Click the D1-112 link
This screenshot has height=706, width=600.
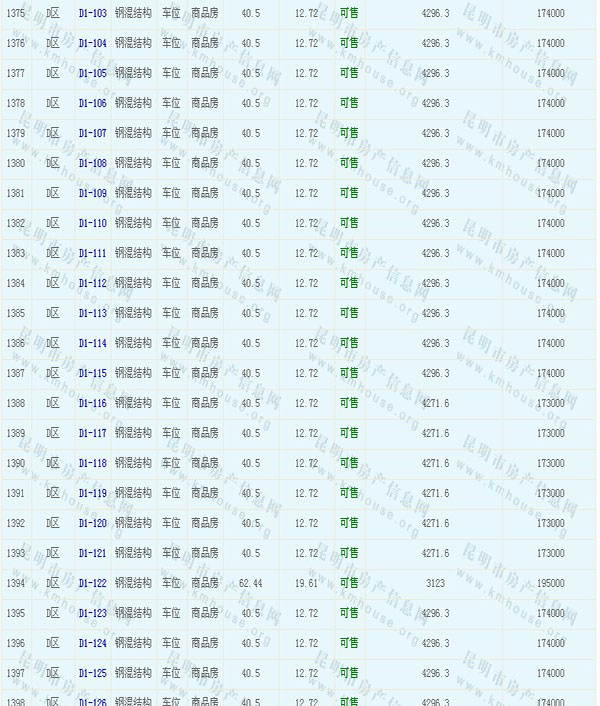[x=92, y=284]
